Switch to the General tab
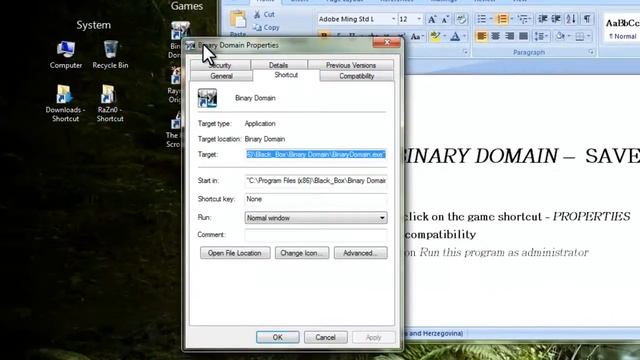This screenshot has height=360, width=640. (222, 76)
